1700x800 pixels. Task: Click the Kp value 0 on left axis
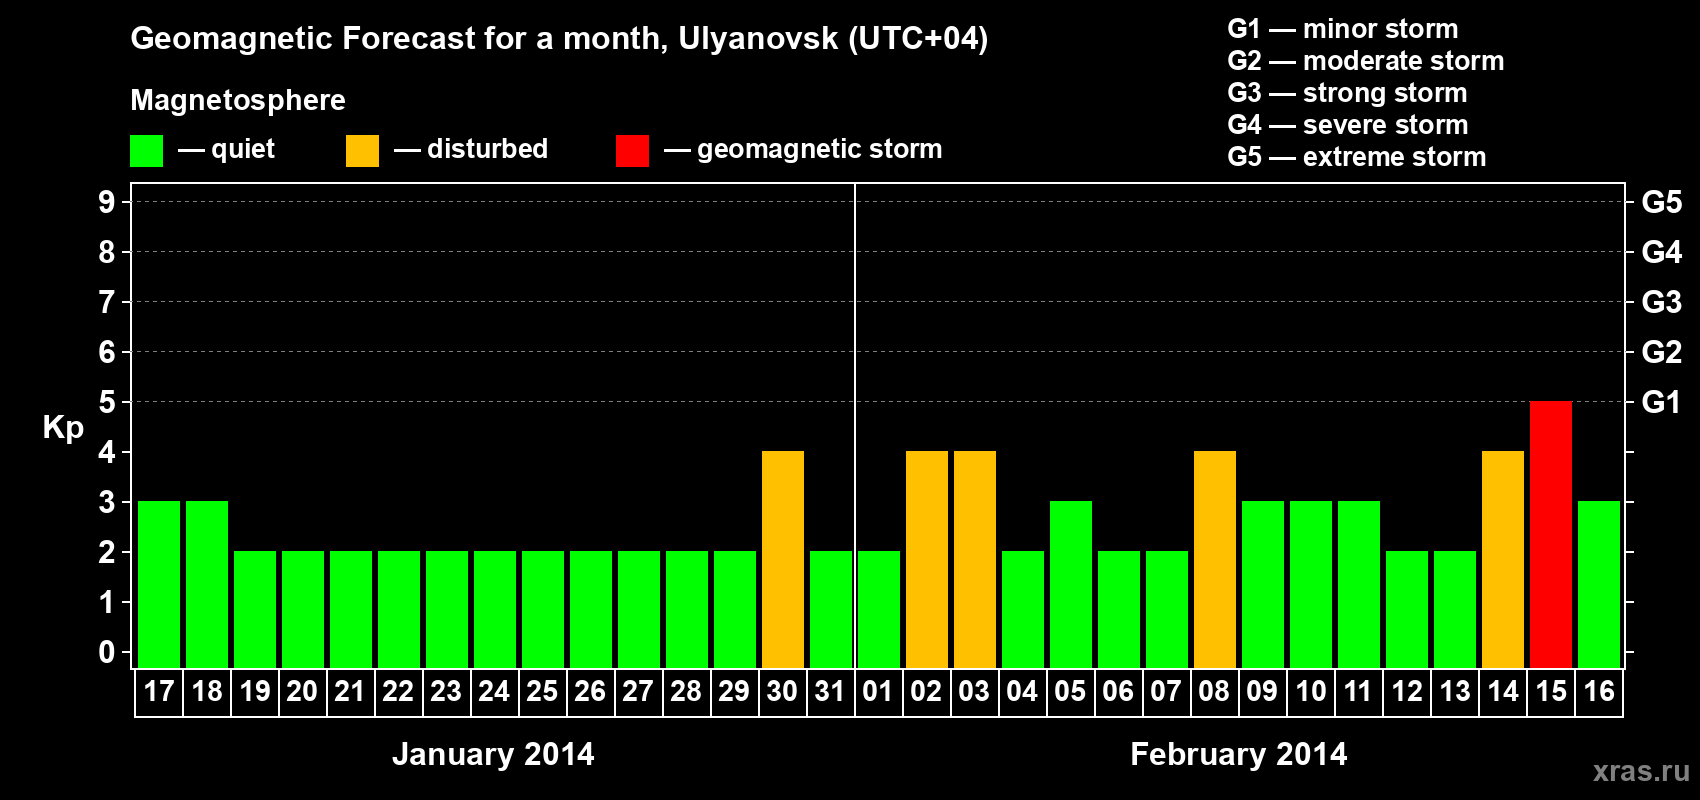pos(107,652)
